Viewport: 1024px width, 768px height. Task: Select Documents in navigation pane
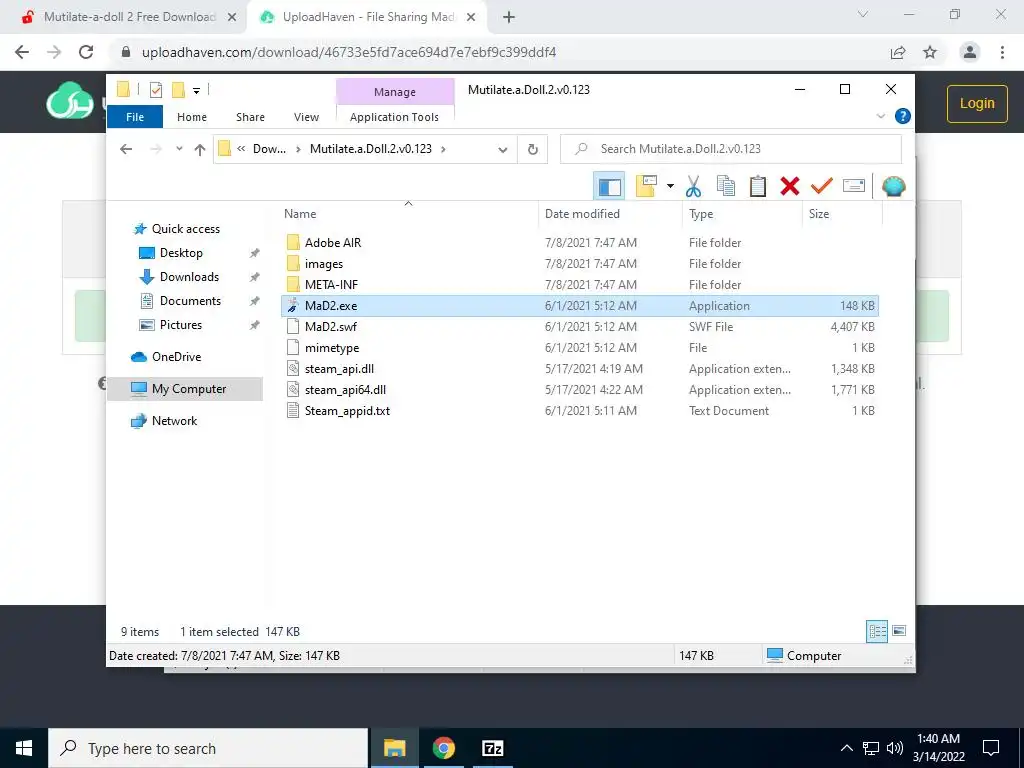[190, 301]
